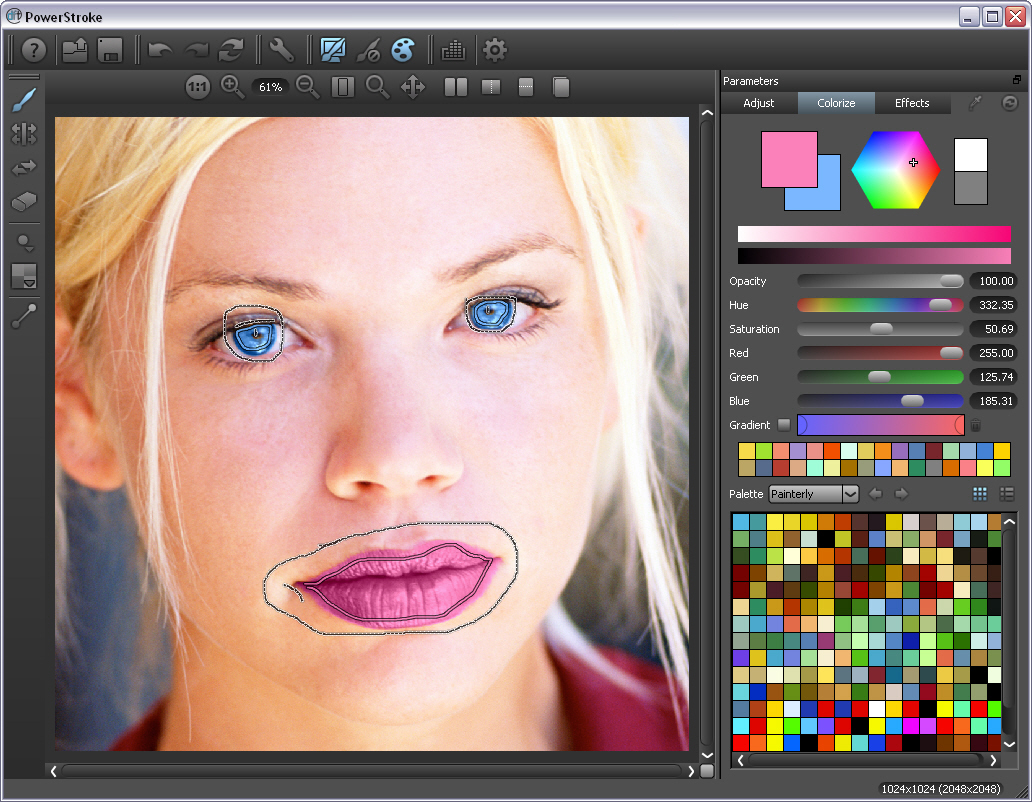
Task: Click the histogram icon in toolbar
Action: coord(453,50)
